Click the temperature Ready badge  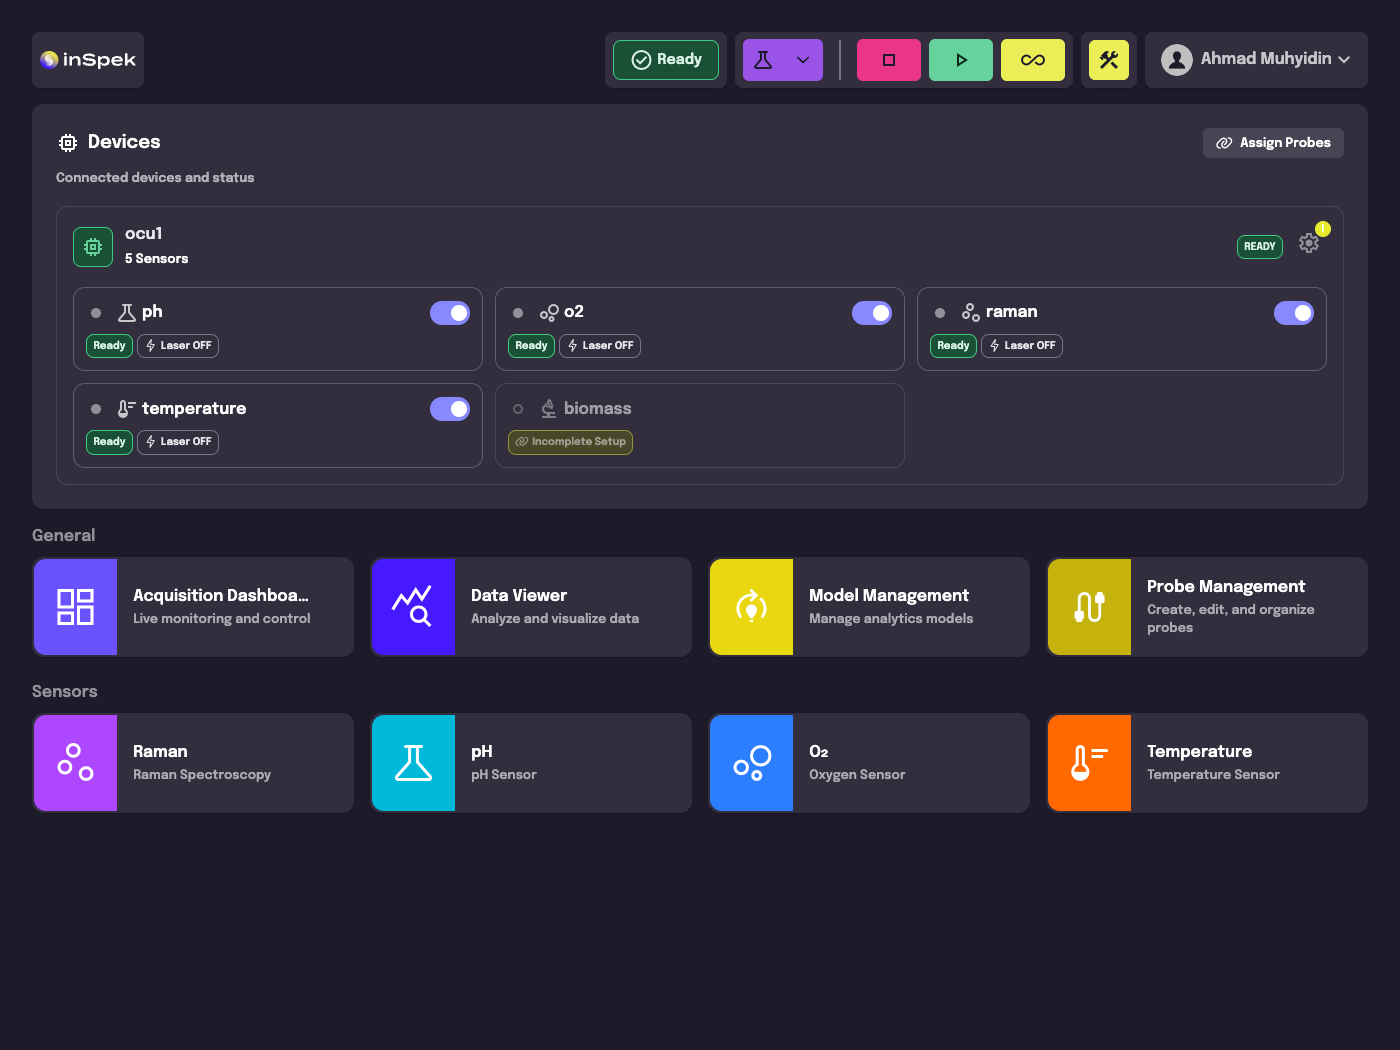tap(109, 442)
